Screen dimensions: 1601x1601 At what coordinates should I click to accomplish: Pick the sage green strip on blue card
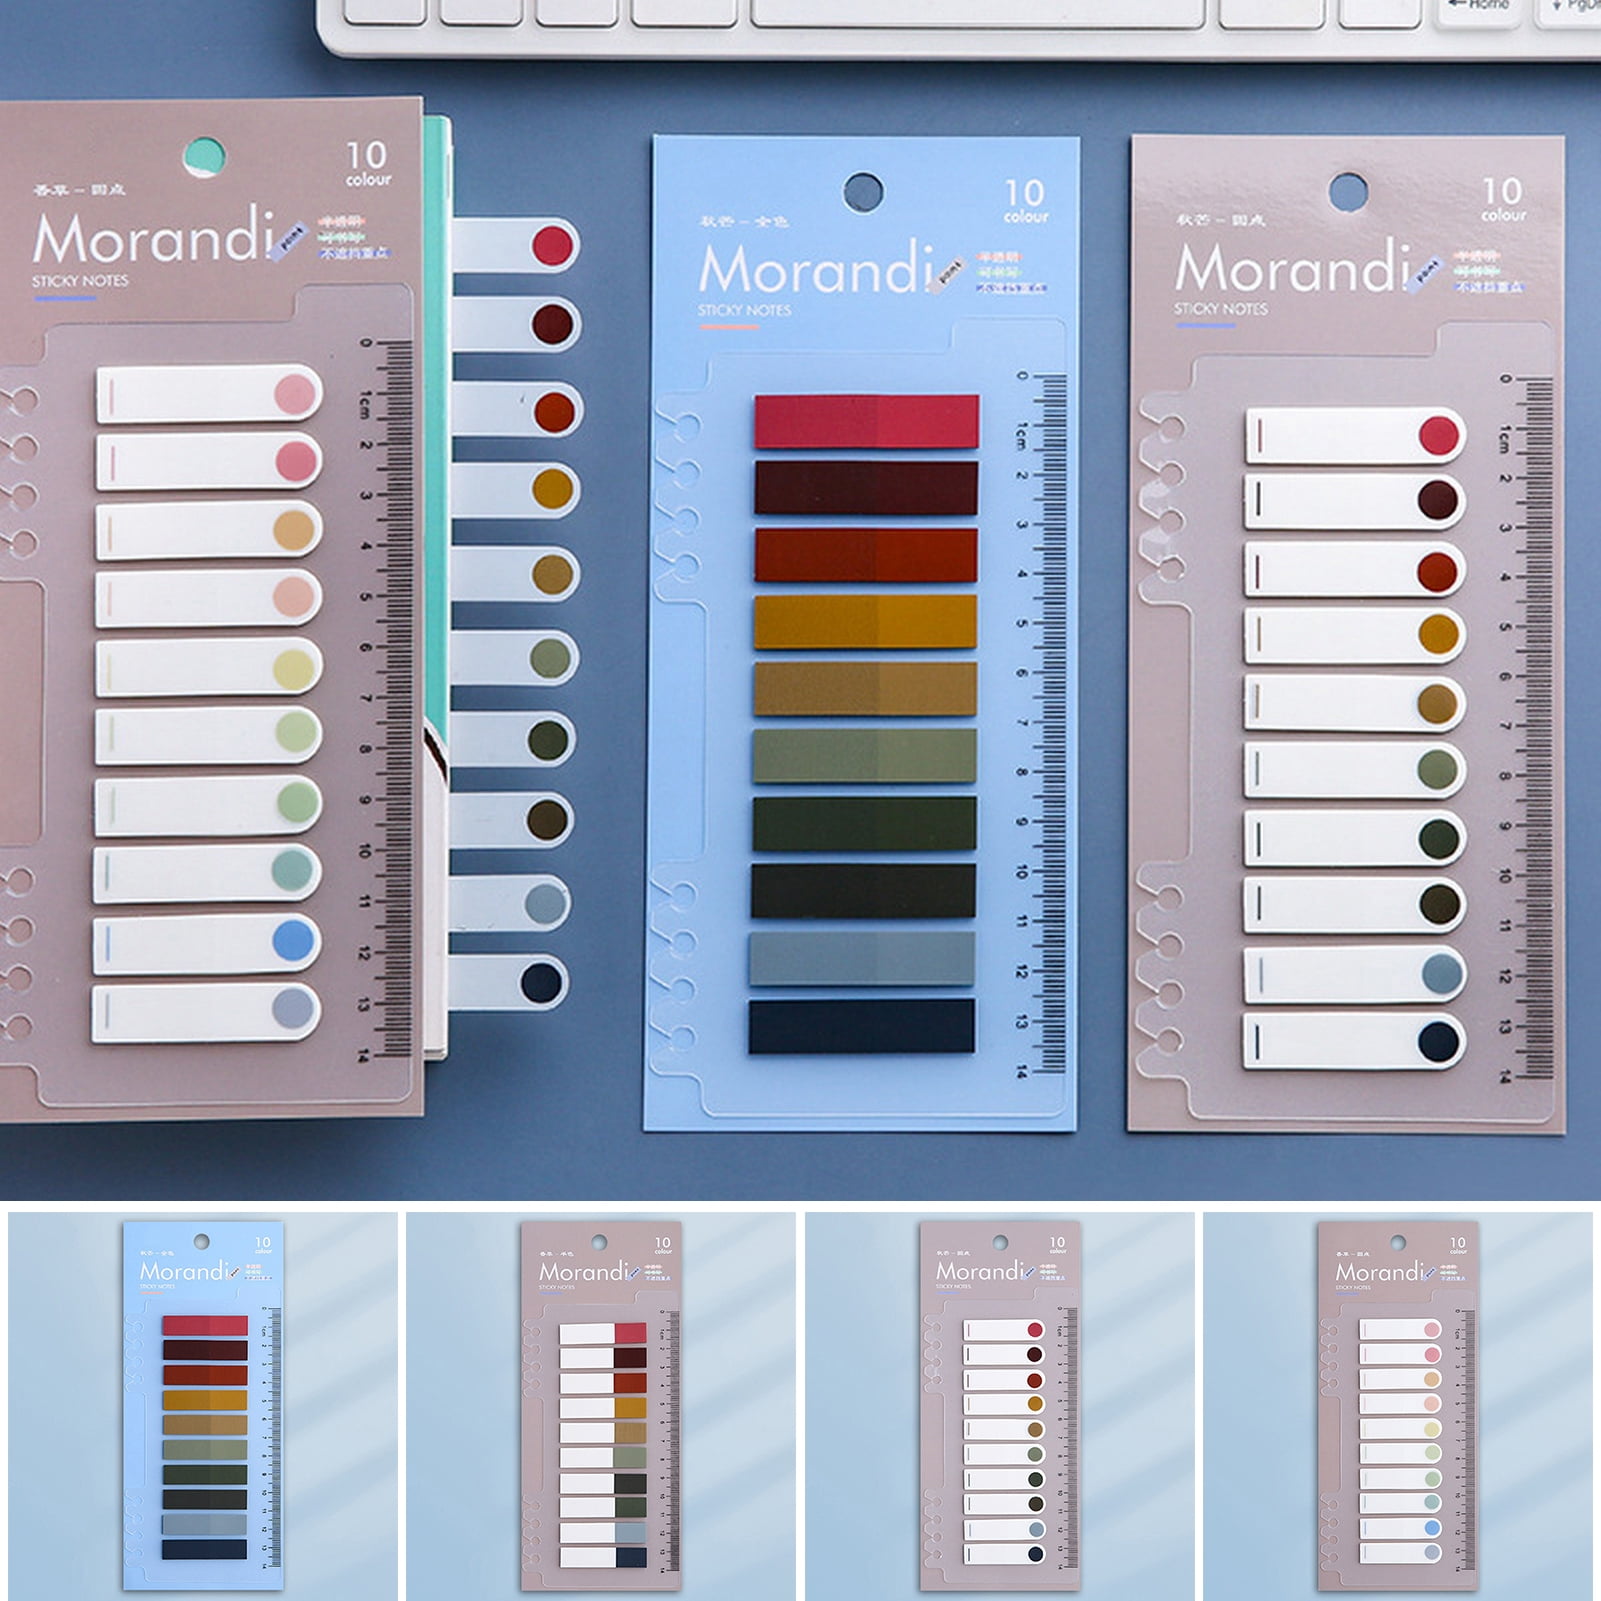(865, 756)
